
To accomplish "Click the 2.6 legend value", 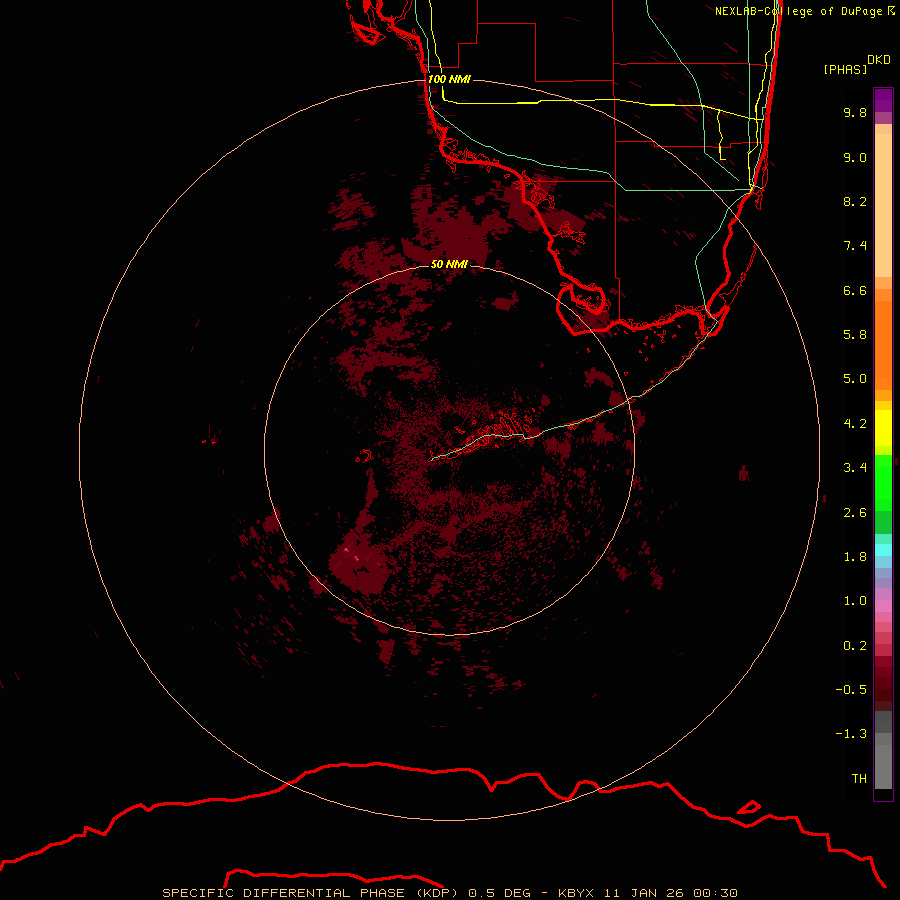I will (855, 513).
